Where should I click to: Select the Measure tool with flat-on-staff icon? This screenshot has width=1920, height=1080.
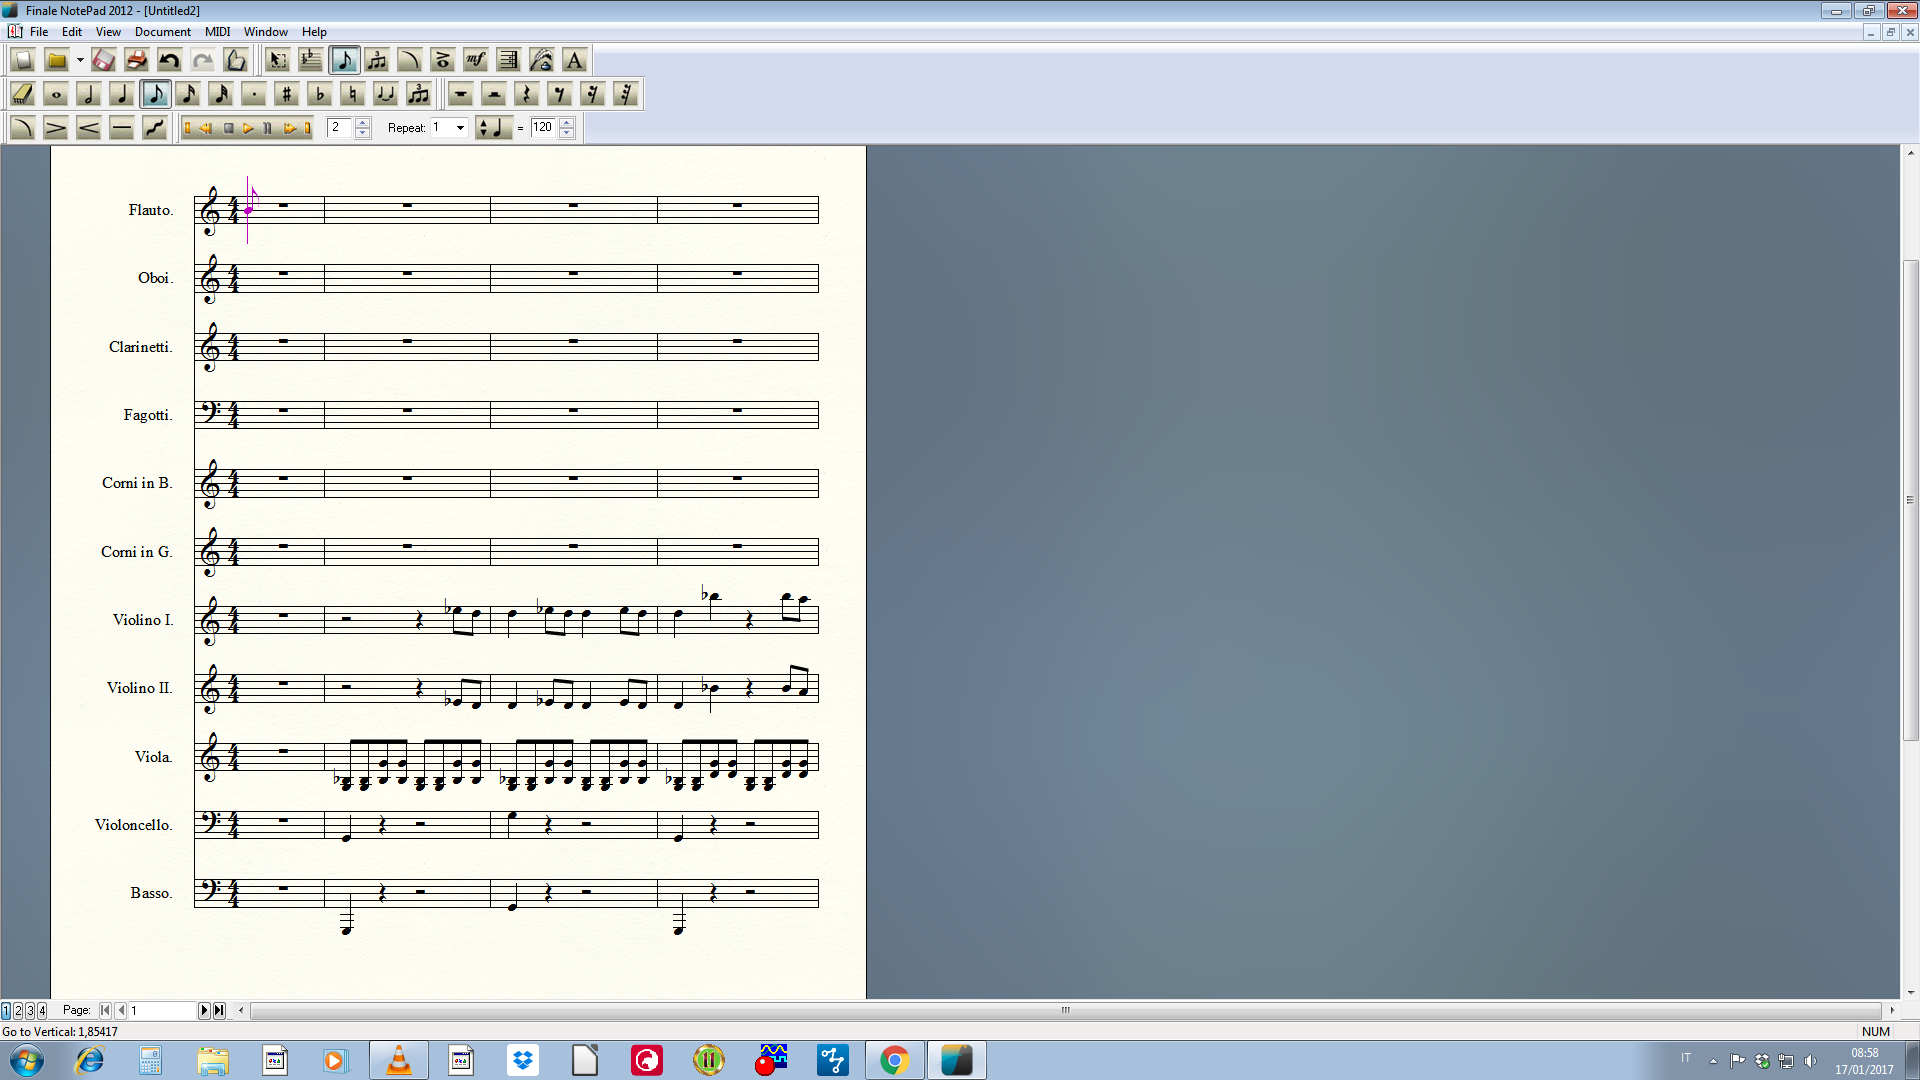click(x=311, y=61)
